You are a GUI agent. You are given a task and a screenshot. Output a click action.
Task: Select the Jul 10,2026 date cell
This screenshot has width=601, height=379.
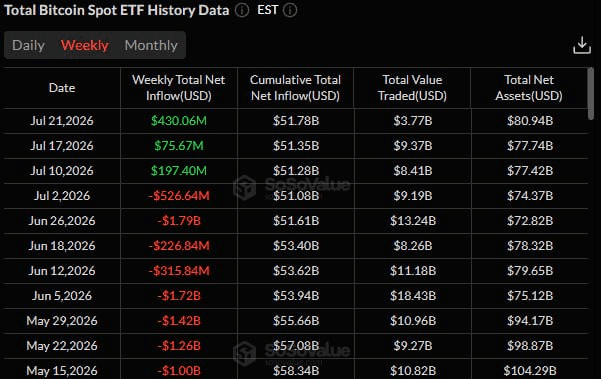tap(62, 171)
